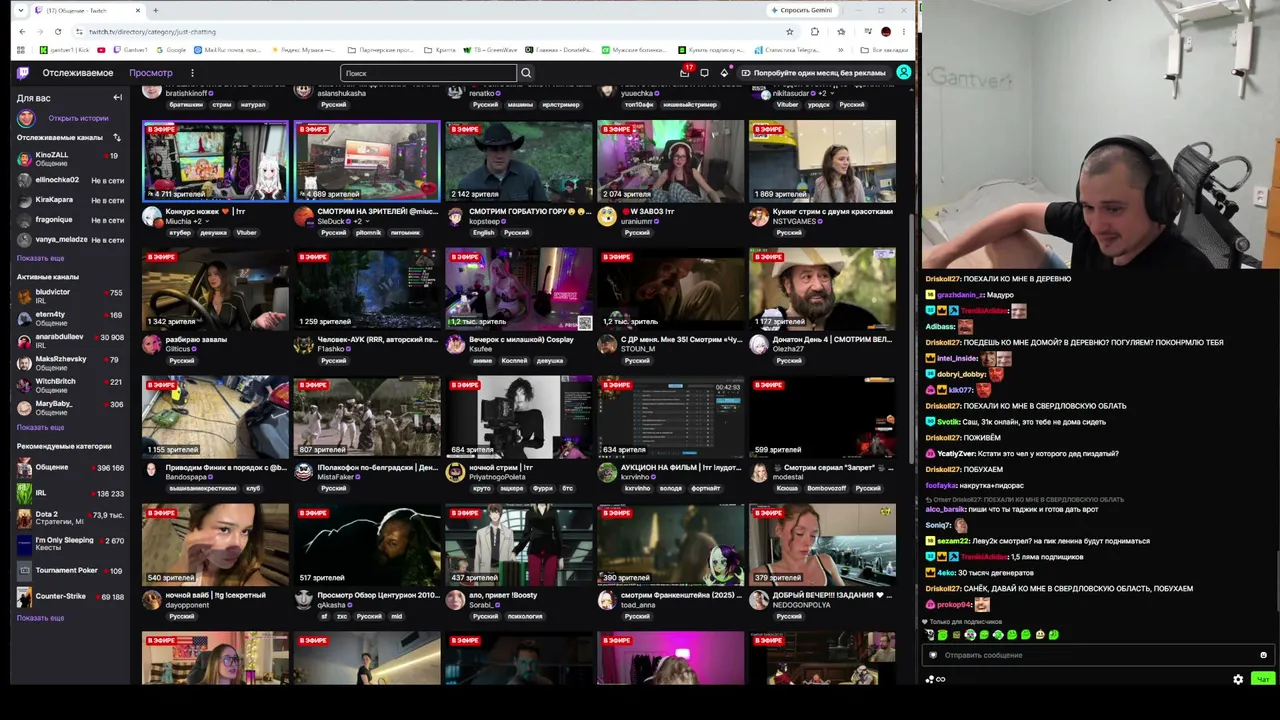This screenshot has width=1280, height=720.
Task: Click the green Чат button
Action: point(1263,679)
